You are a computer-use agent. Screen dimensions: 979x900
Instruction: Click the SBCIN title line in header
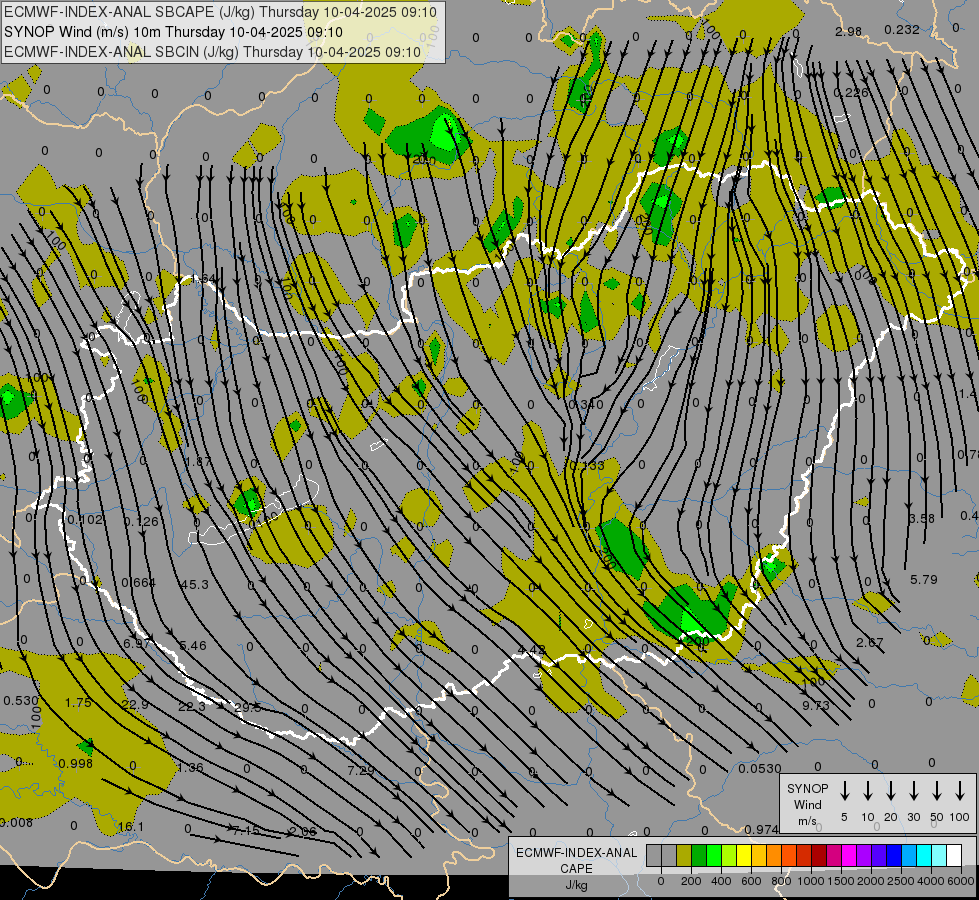(x=212, y=52)
